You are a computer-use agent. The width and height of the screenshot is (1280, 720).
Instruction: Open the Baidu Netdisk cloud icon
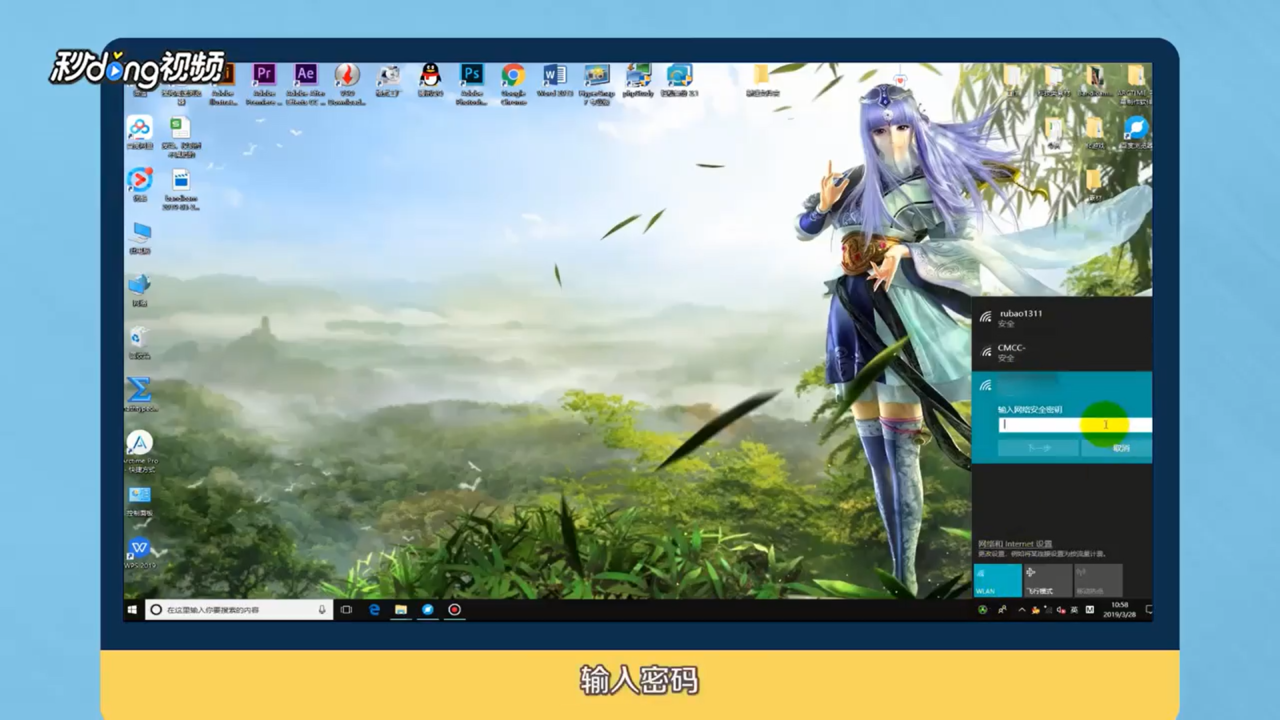coord(139,132)
